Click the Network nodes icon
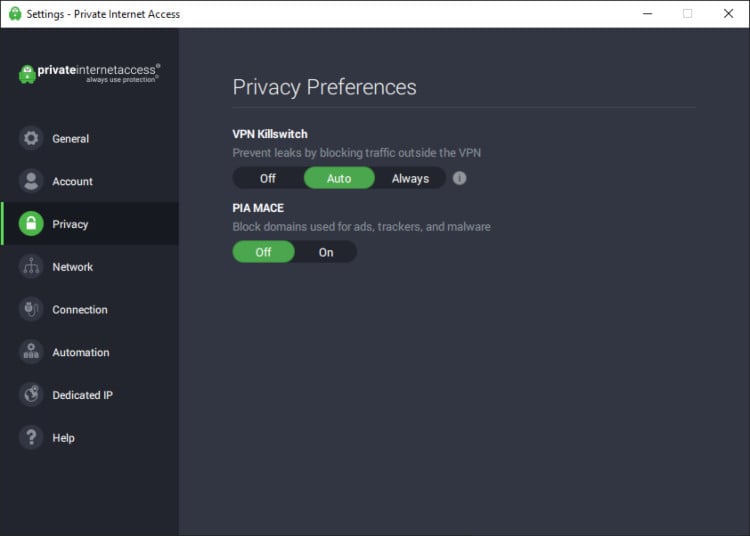750x536 pixels. (x=31, y=267)
